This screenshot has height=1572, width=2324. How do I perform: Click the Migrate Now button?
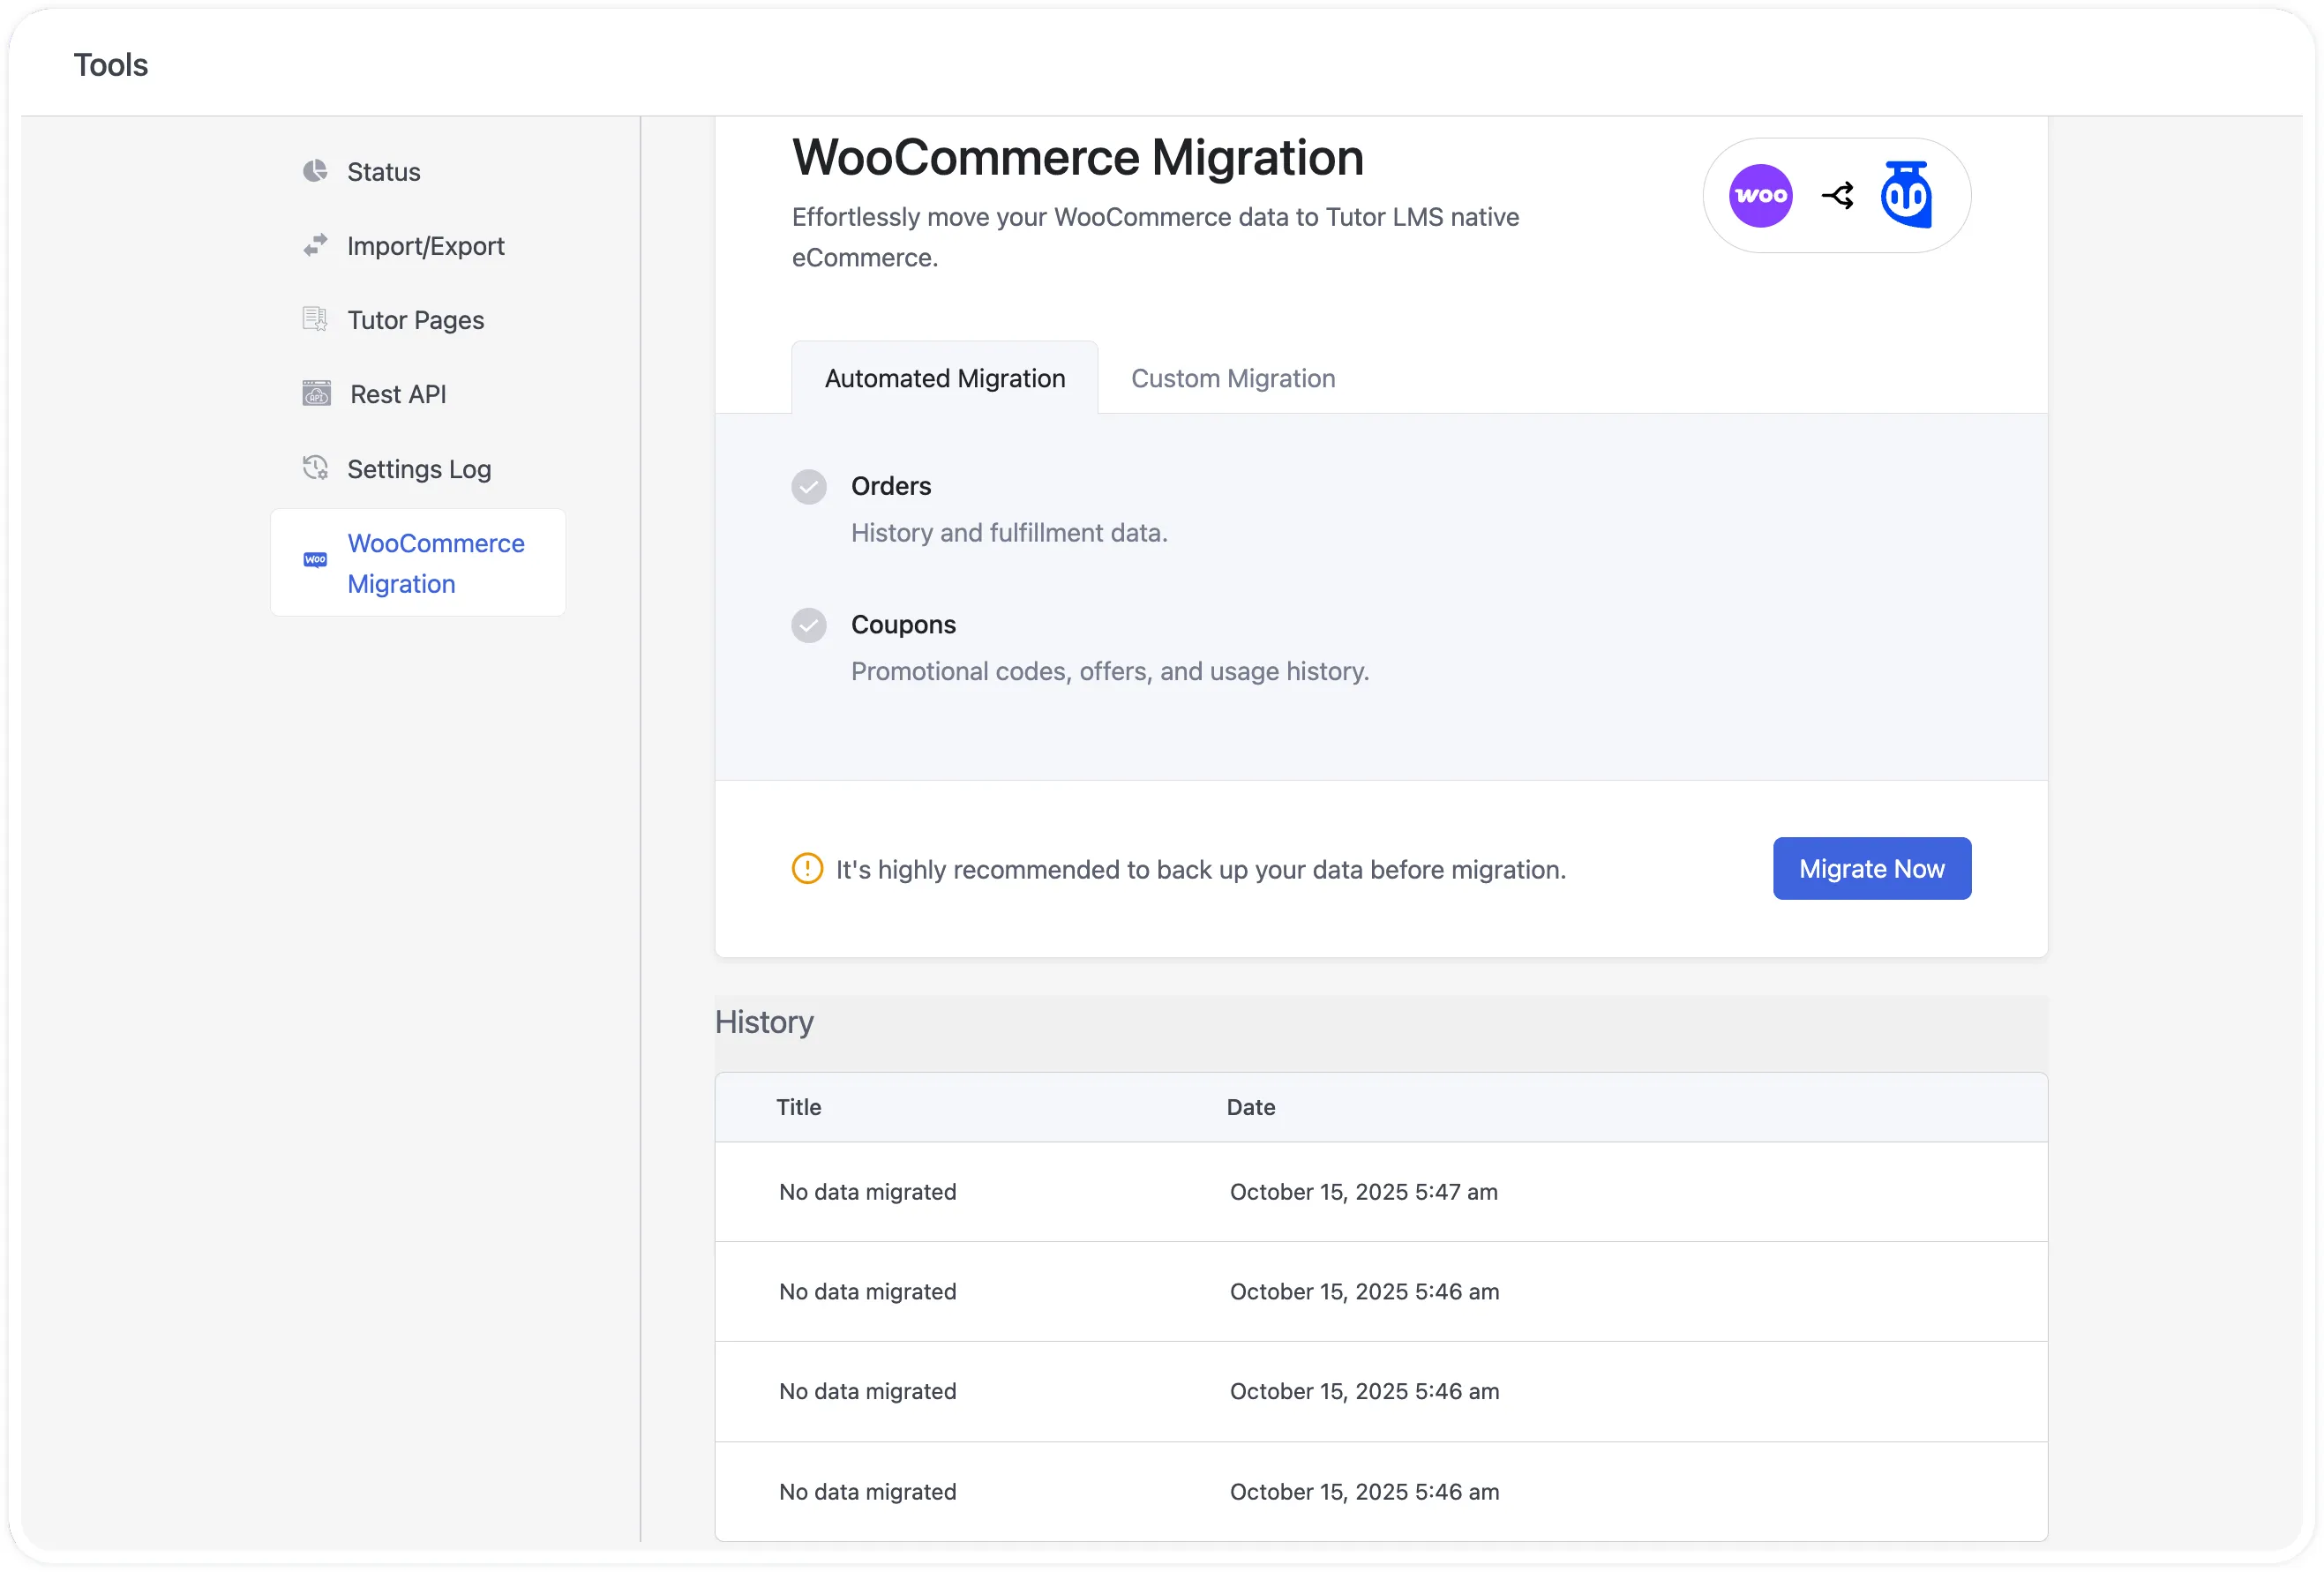click(1871, 868)
